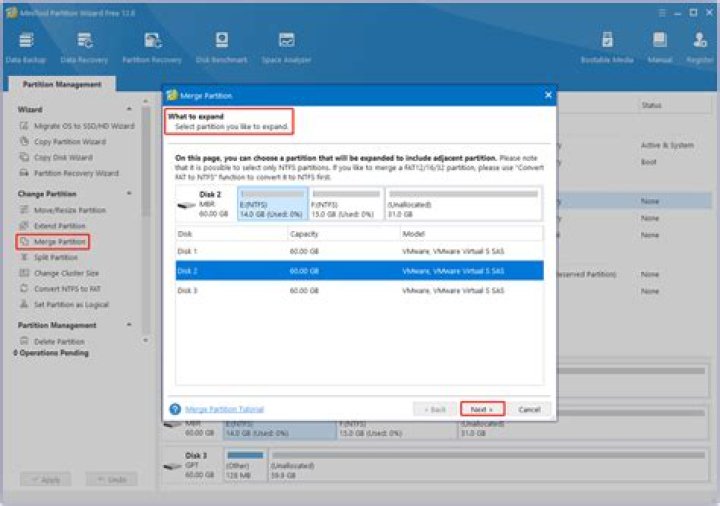Viewport: 720px width, 506px height.
Task: Click the sidebar scroll-down arrow
Action: [146, 340]
